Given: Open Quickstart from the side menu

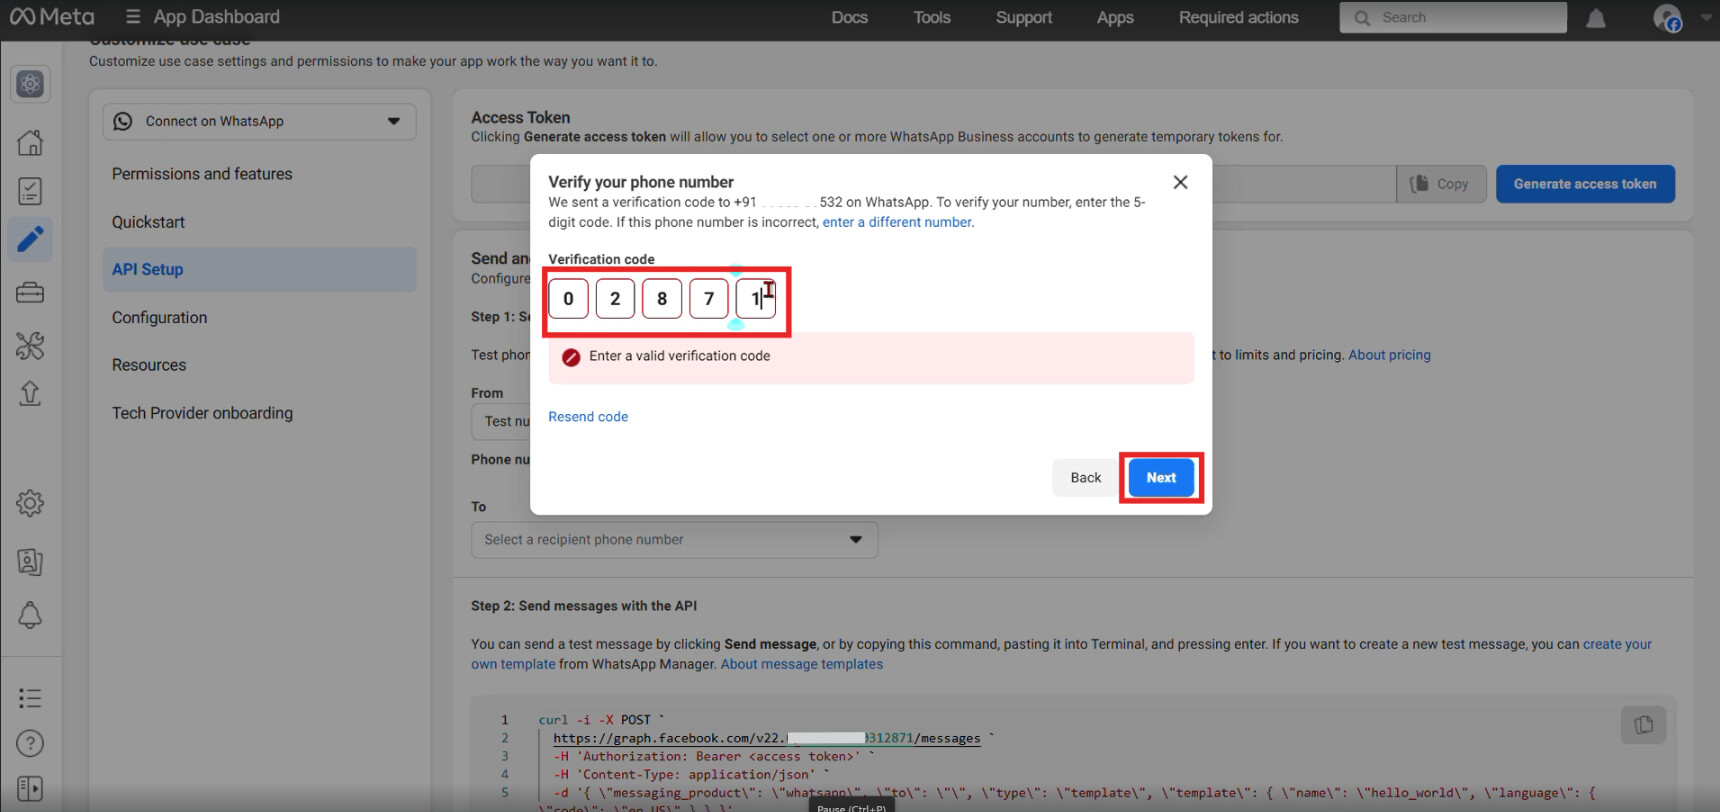Looking at the screenshot, I should (x=148, y=222).
